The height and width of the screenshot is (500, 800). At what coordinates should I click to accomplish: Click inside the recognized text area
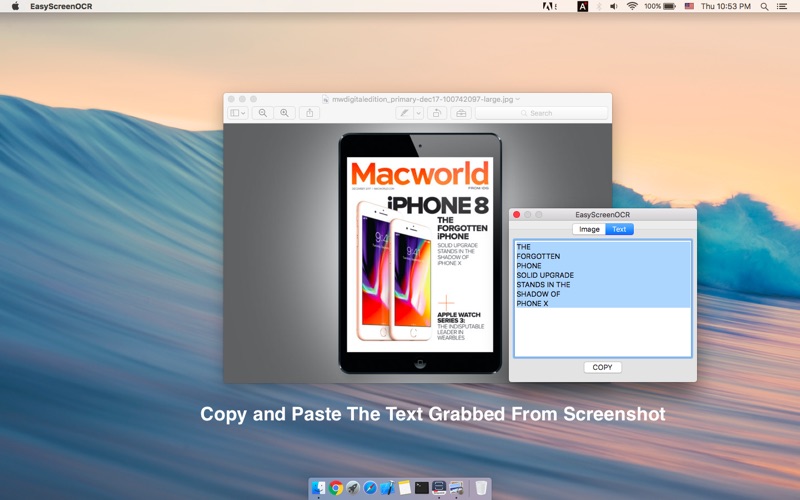click(x=603, y=298)
